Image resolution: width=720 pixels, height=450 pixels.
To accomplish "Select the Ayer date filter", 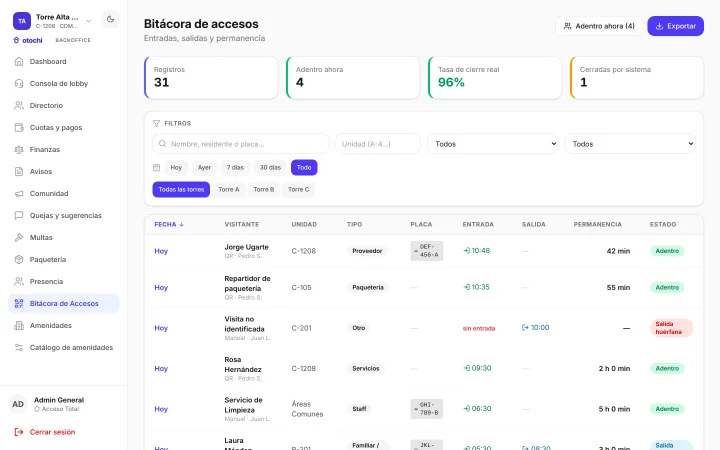I will coord(204,168).
